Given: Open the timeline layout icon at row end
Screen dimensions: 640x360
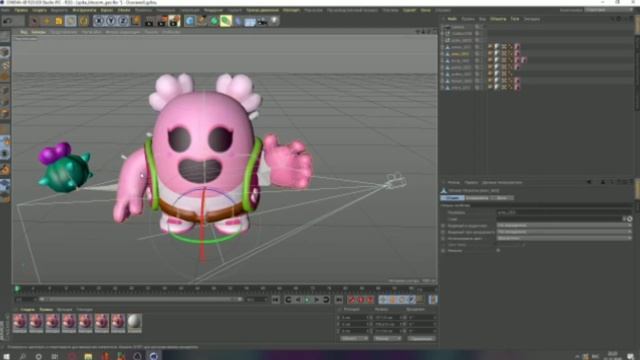Looking at the screenshot, I should (433, 300).
